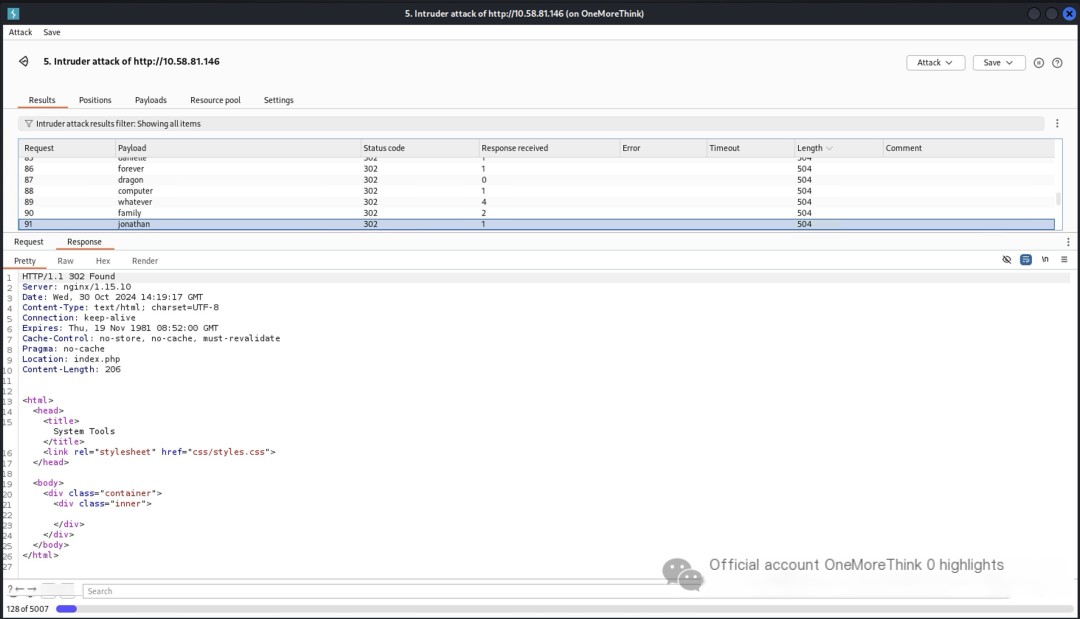1080x619 pixels.
Task: Select the row with payload forever
Action: pyautogui.click(x=537, y=169)
